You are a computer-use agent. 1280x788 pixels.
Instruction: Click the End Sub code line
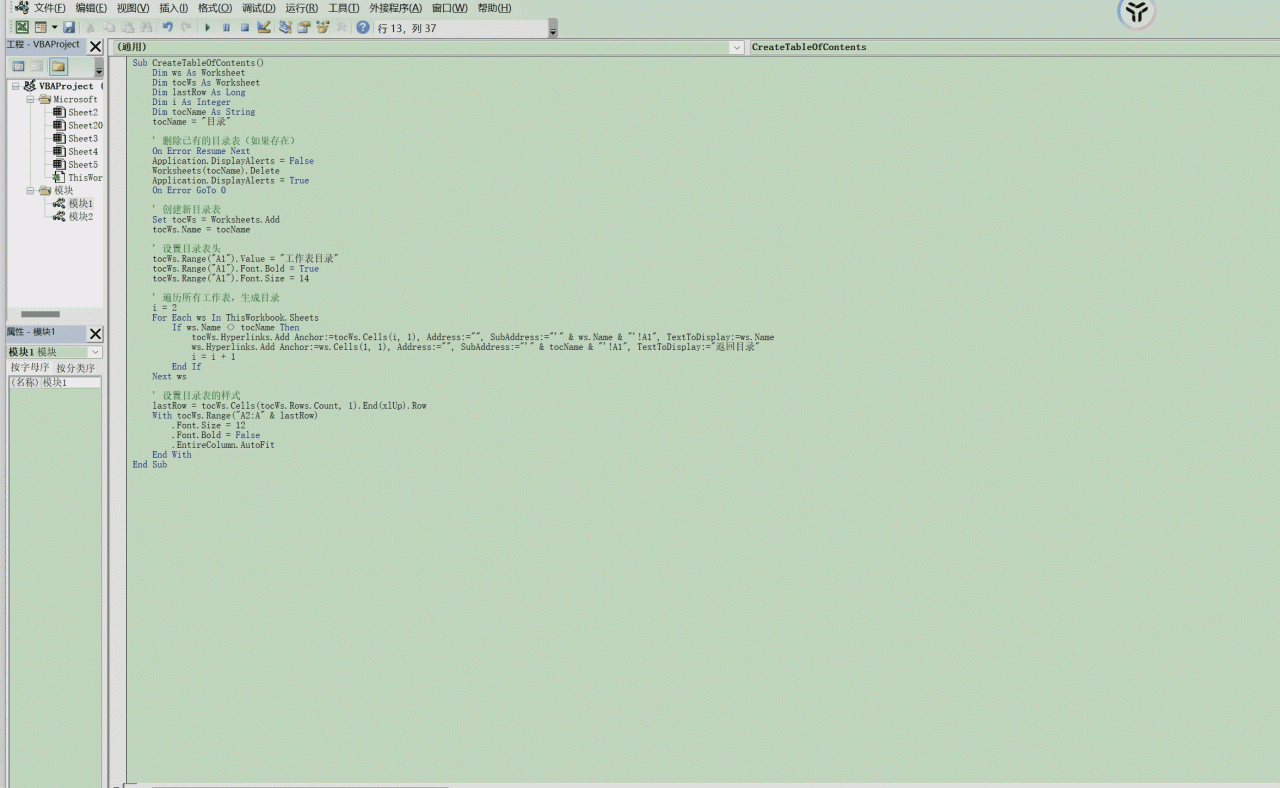tap(150, 465)
